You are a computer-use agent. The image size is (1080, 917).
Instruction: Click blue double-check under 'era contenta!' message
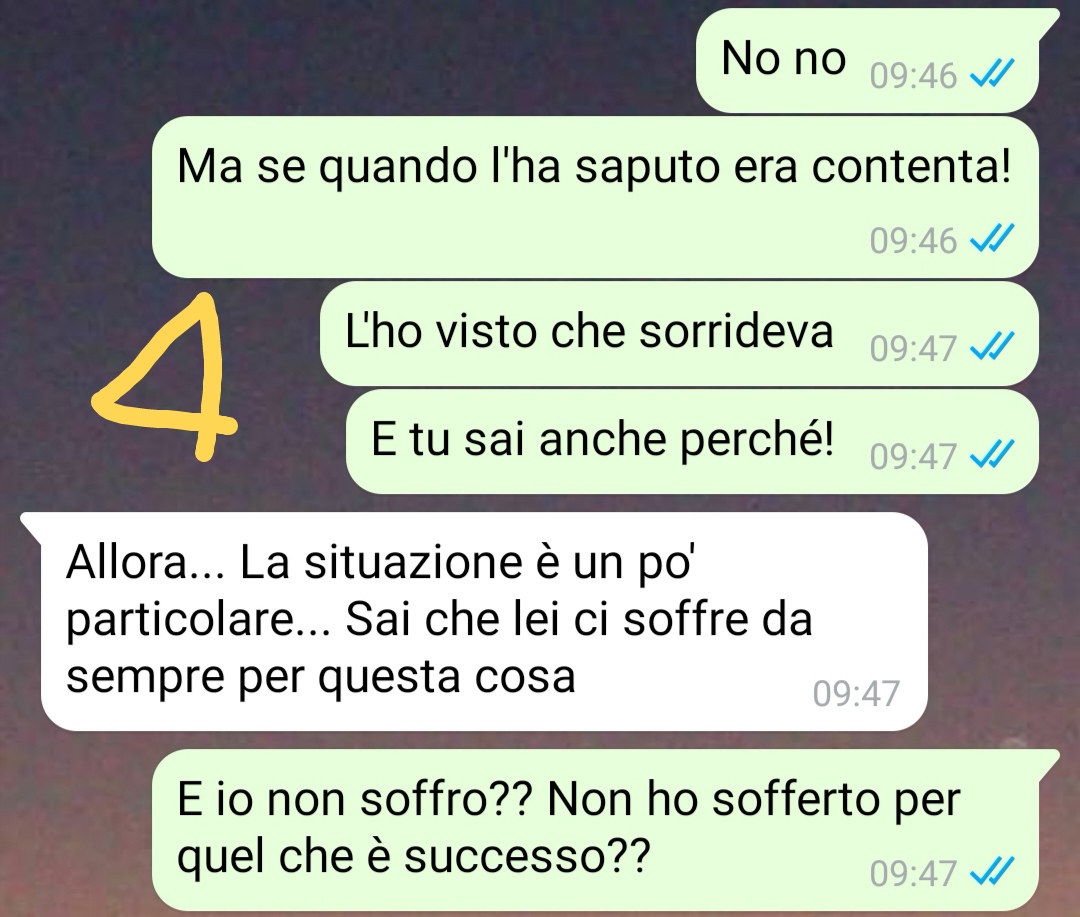point(992,239)
